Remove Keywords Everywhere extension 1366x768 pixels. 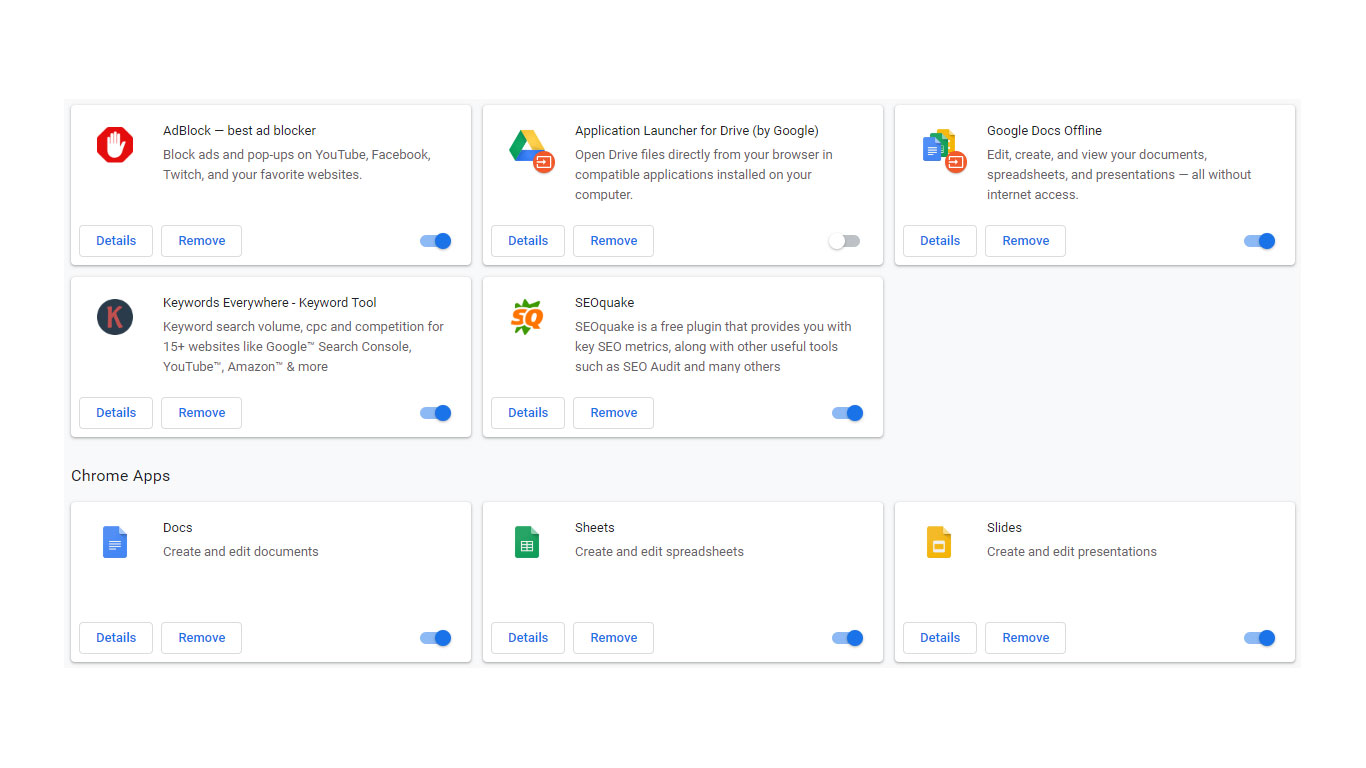[202, 413]
